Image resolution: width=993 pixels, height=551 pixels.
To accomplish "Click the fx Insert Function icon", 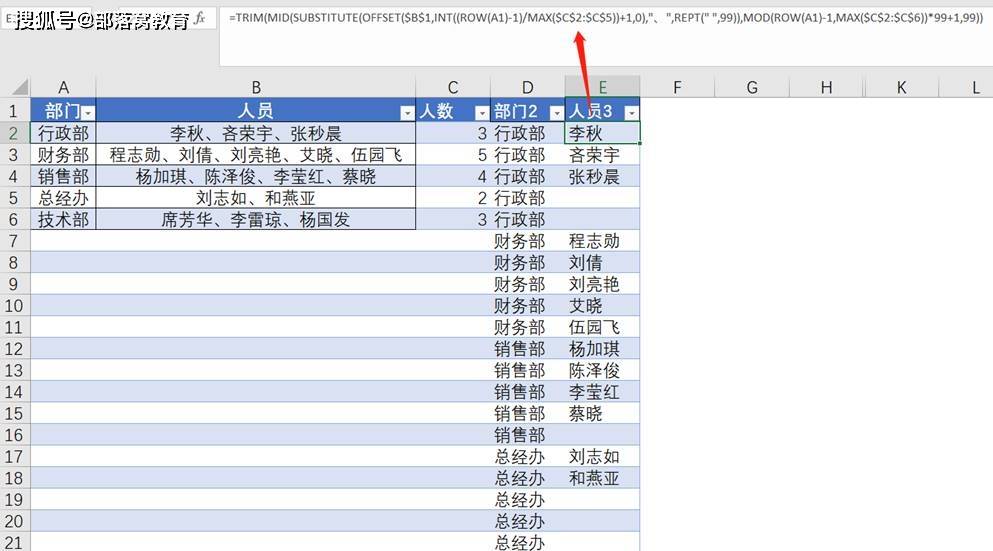I will (x=201, y=18).
